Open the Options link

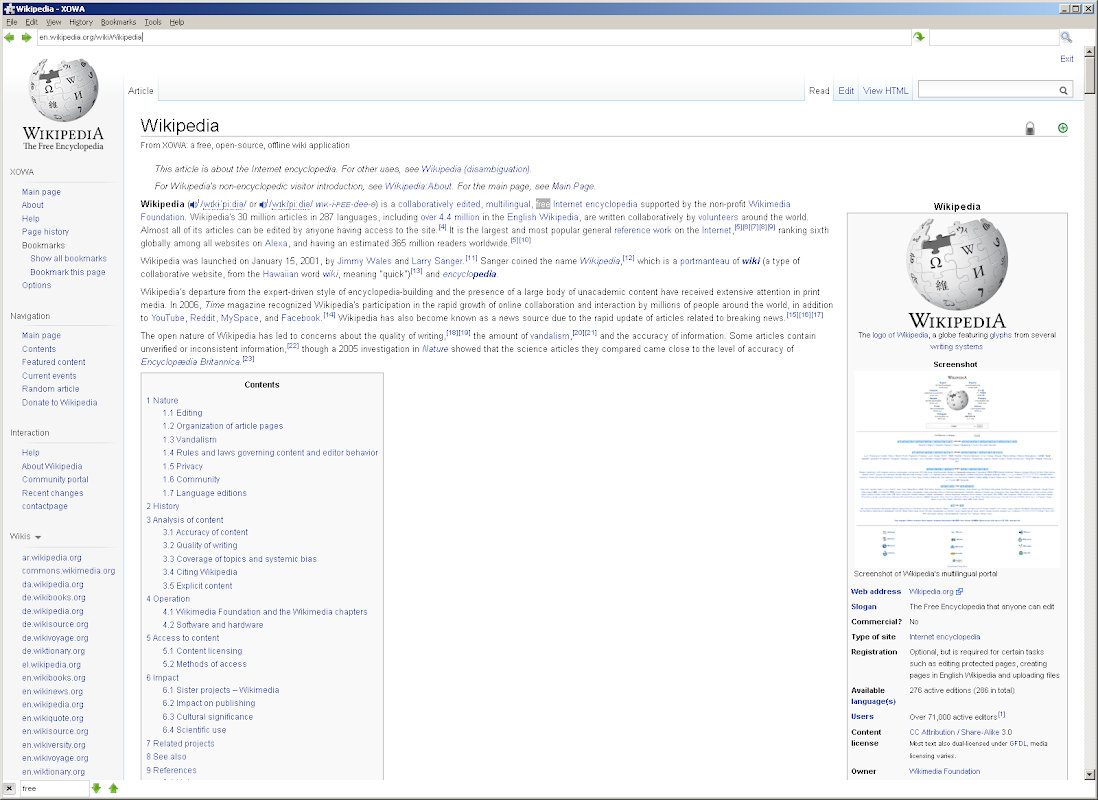36,285
